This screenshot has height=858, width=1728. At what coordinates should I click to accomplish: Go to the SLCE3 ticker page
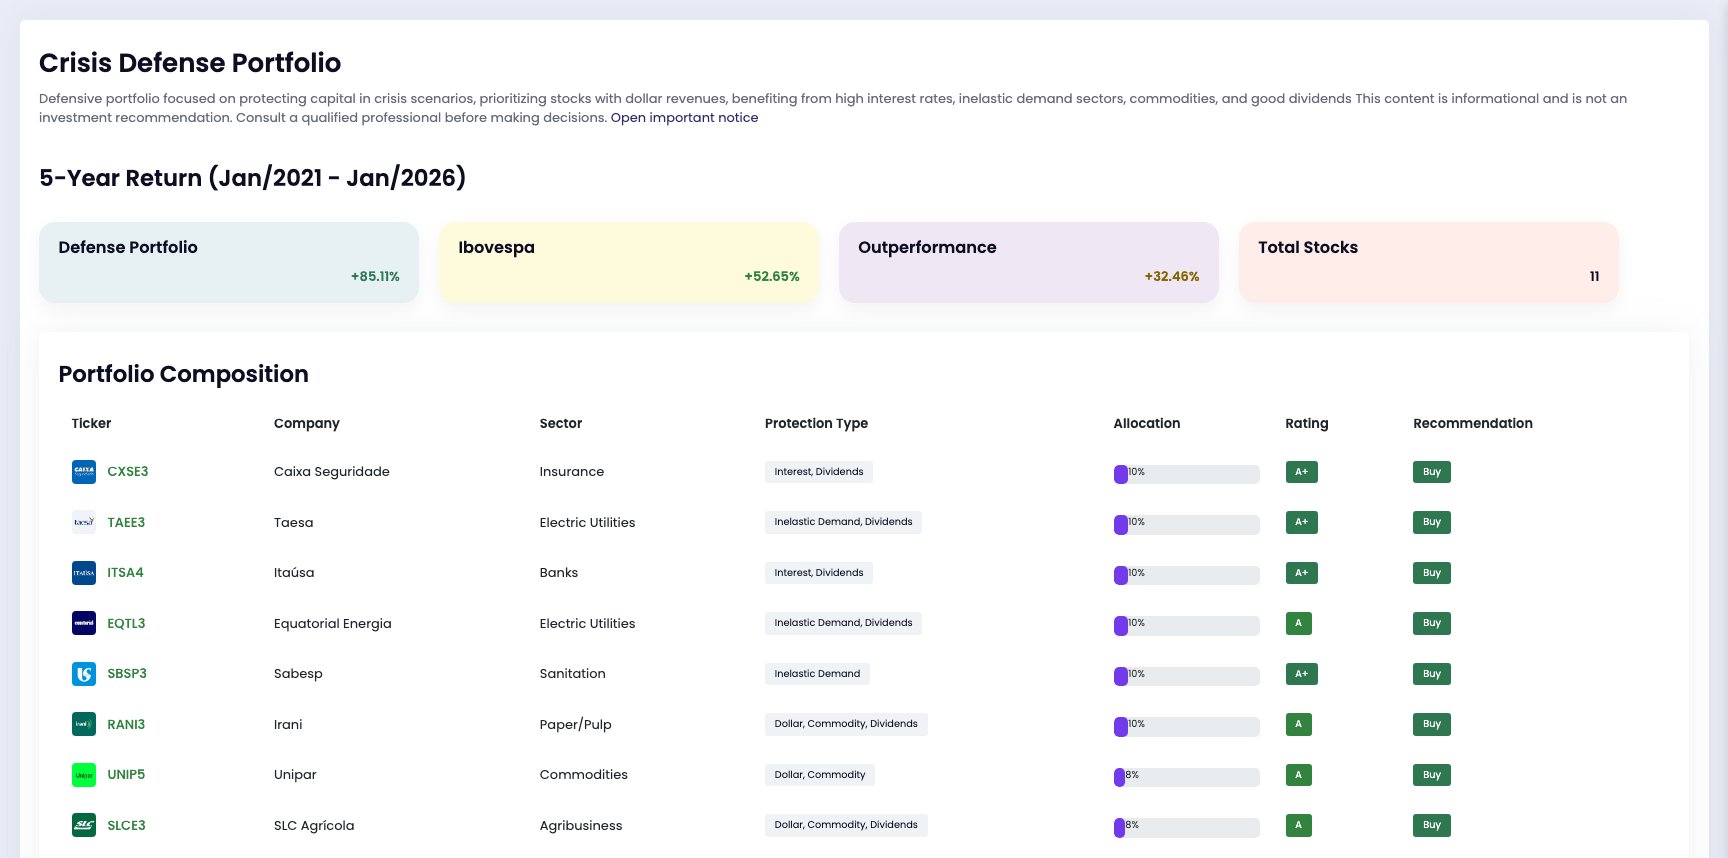pyautogui.click(x=126, y=825)
